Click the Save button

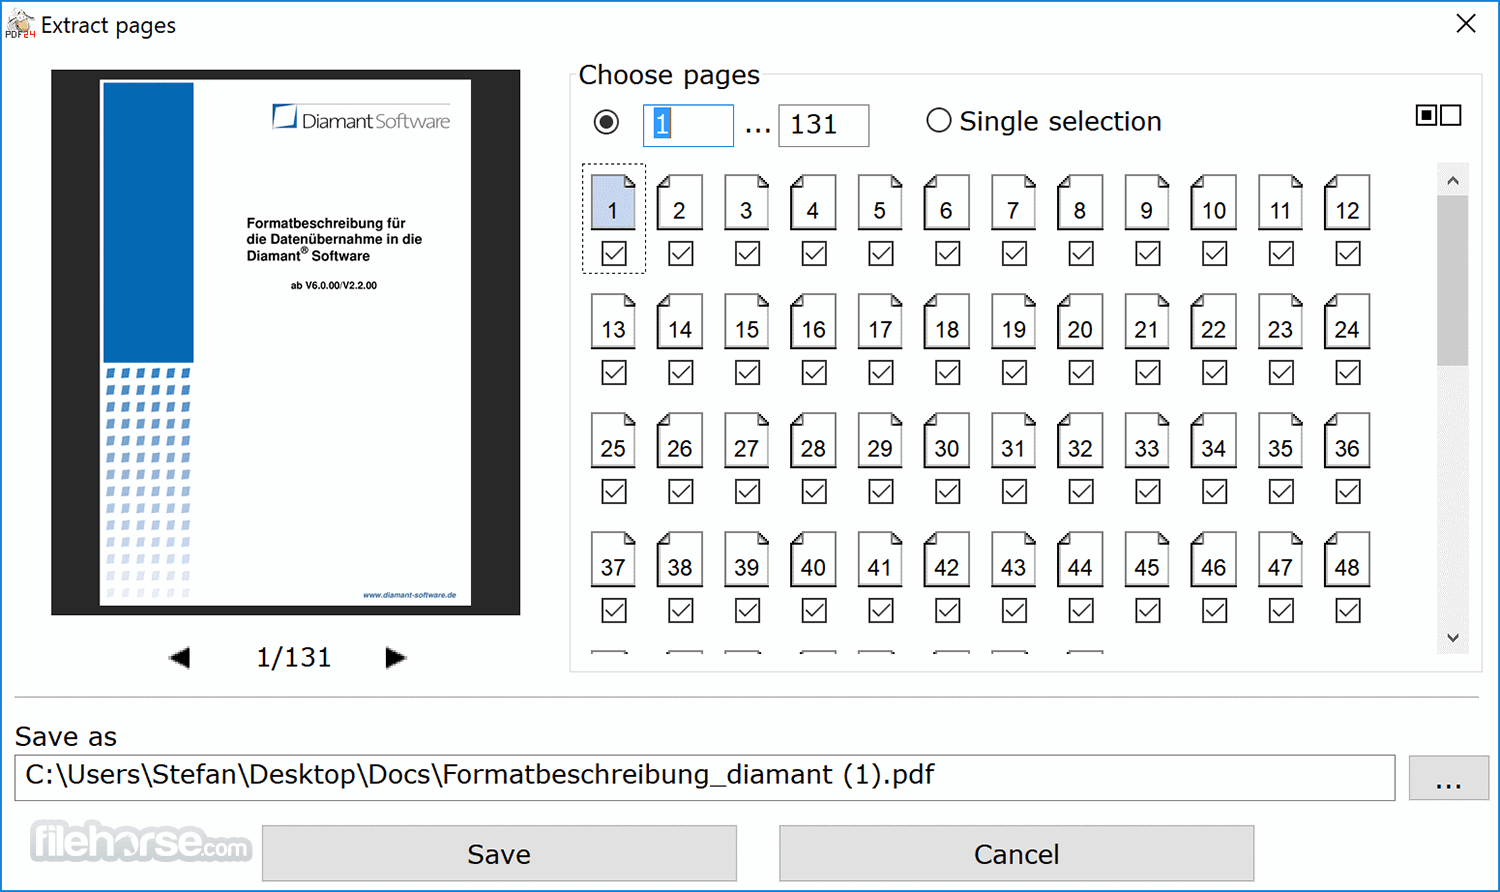[x=499, y=853]
